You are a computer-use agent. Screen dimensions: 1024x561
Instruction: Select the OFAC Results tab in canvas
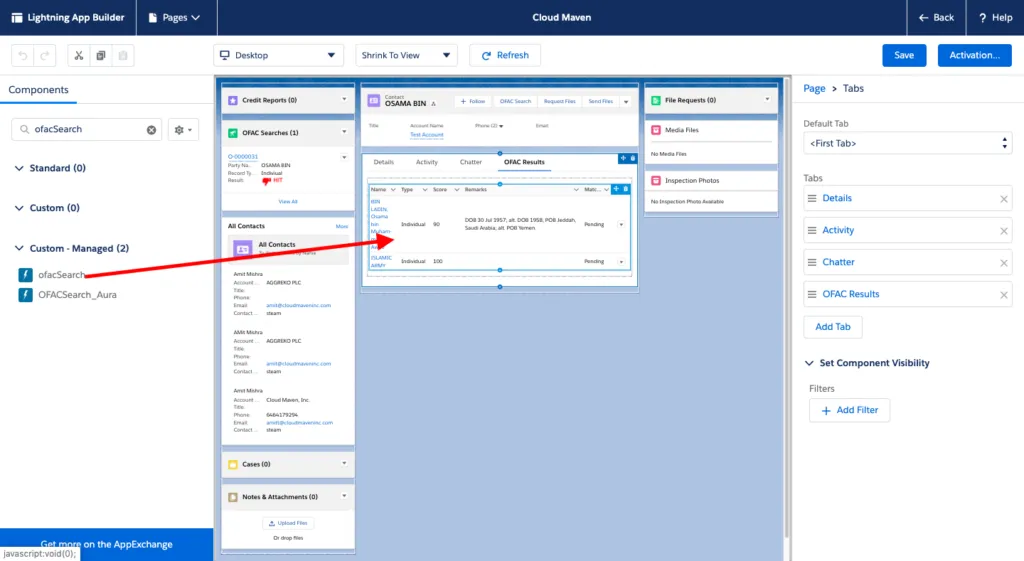pyautogui.click(x=524, y=162)
